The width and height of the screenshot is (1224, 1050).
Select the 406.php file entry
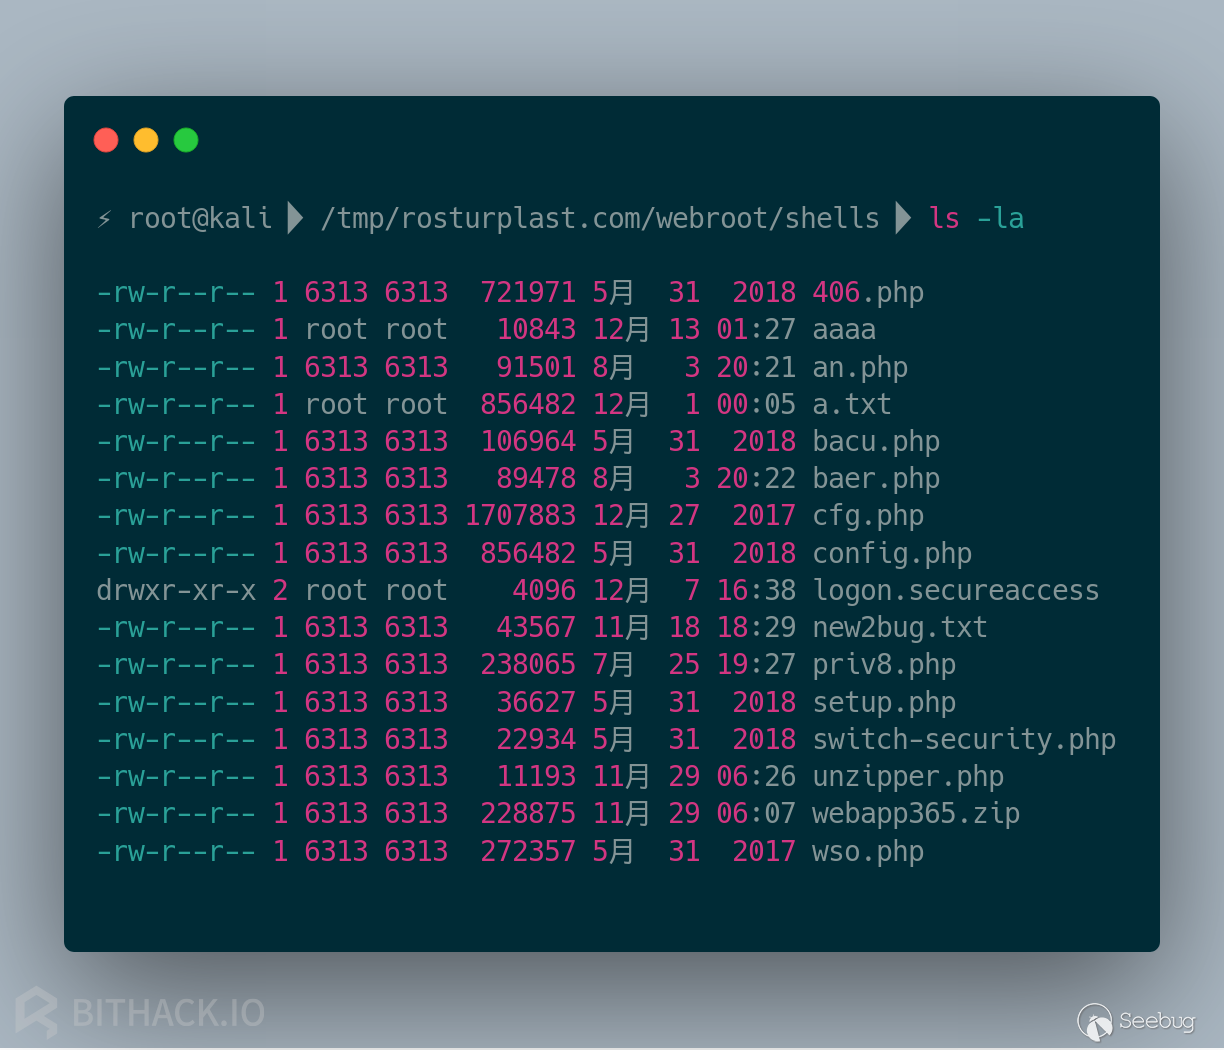866,292
